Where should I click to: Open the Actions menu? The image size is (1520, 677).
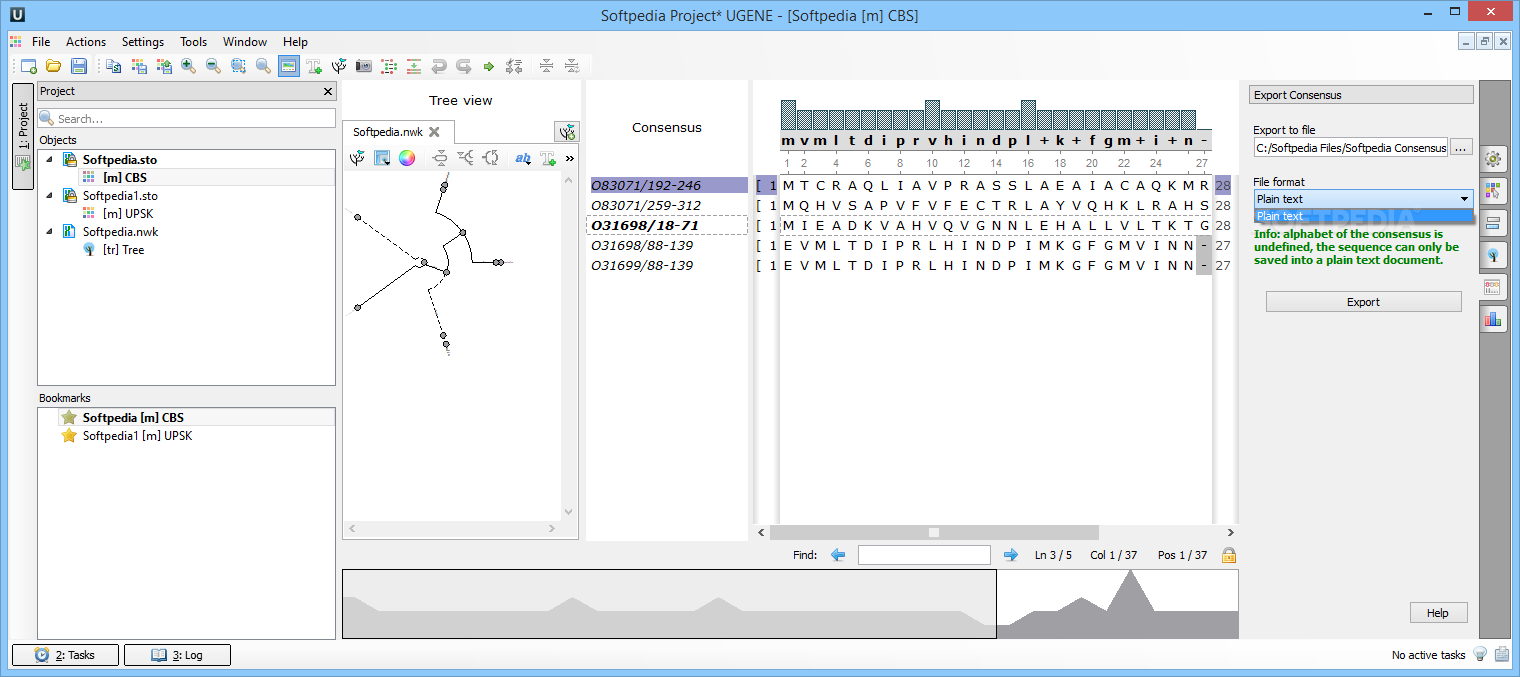coord(86,42)
